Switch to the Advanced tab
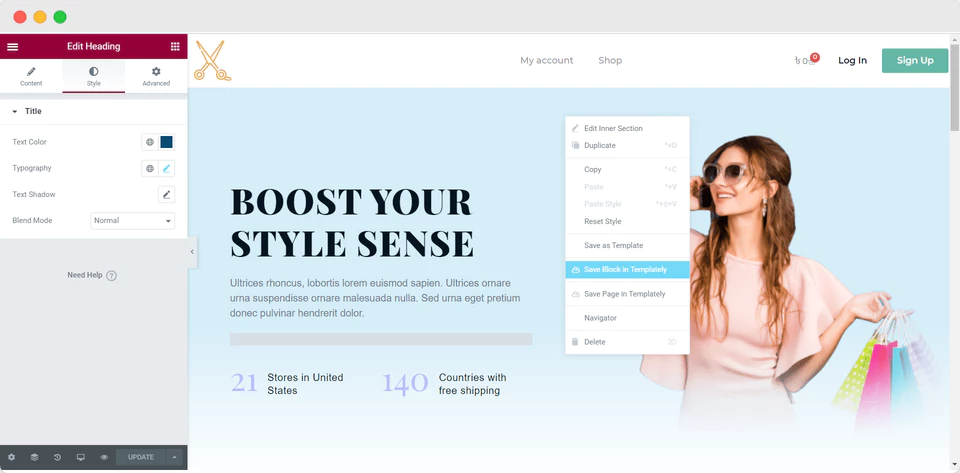Viewport: 960px width, 473px height. (x=156, y=76)
